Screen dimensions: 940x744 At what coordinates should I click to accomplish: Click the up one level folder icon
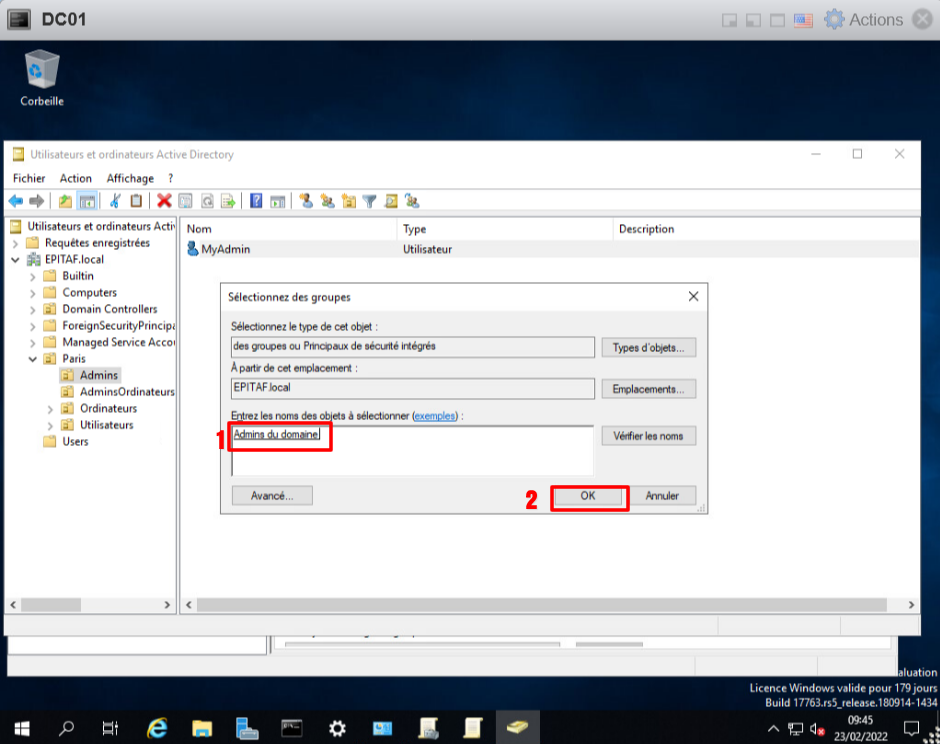(65, 201)
